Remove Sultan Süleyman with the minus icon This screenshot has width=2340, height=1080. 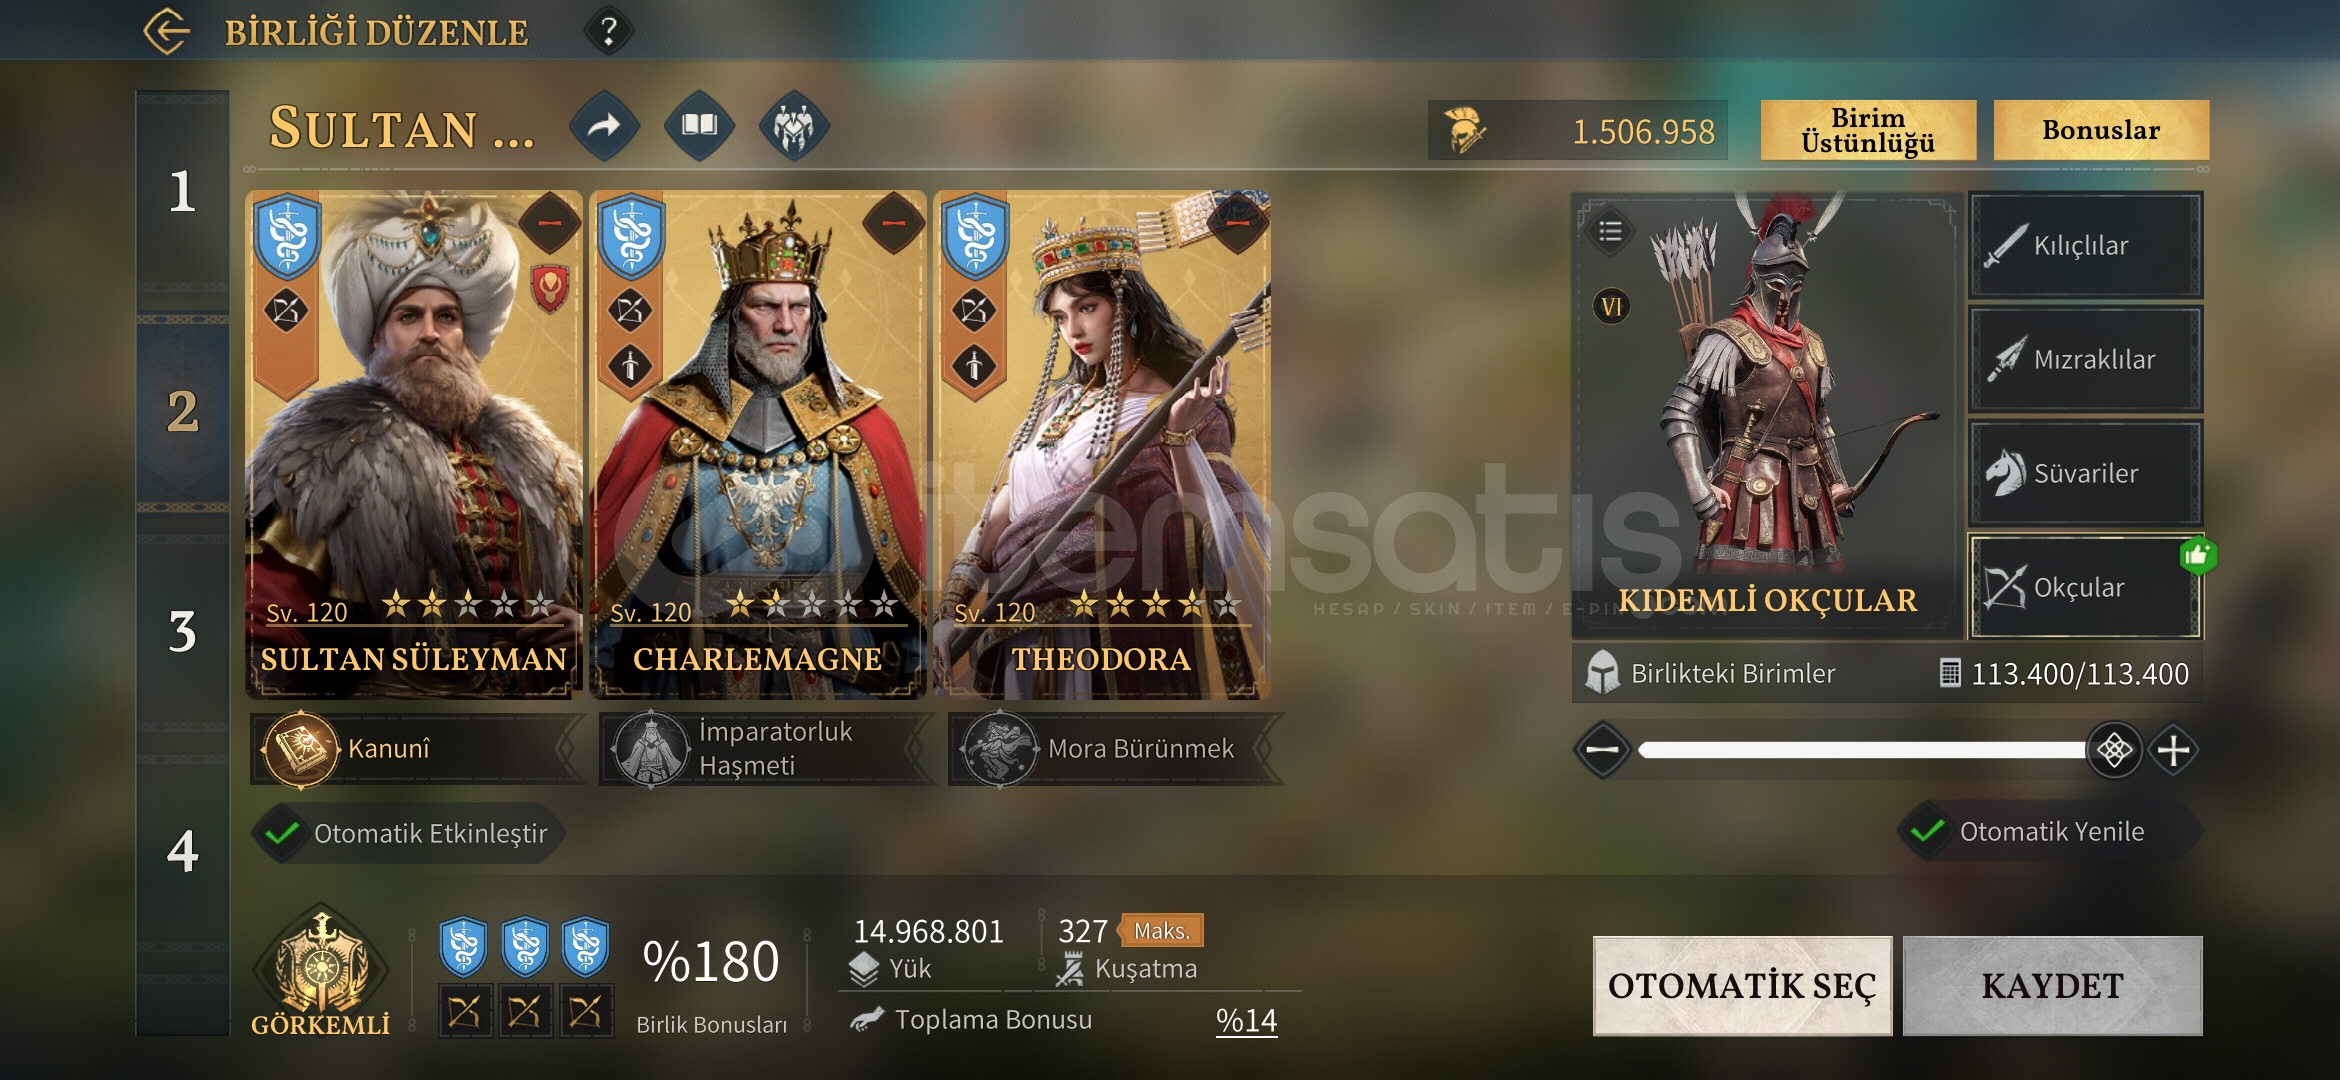tap(549, 222)
